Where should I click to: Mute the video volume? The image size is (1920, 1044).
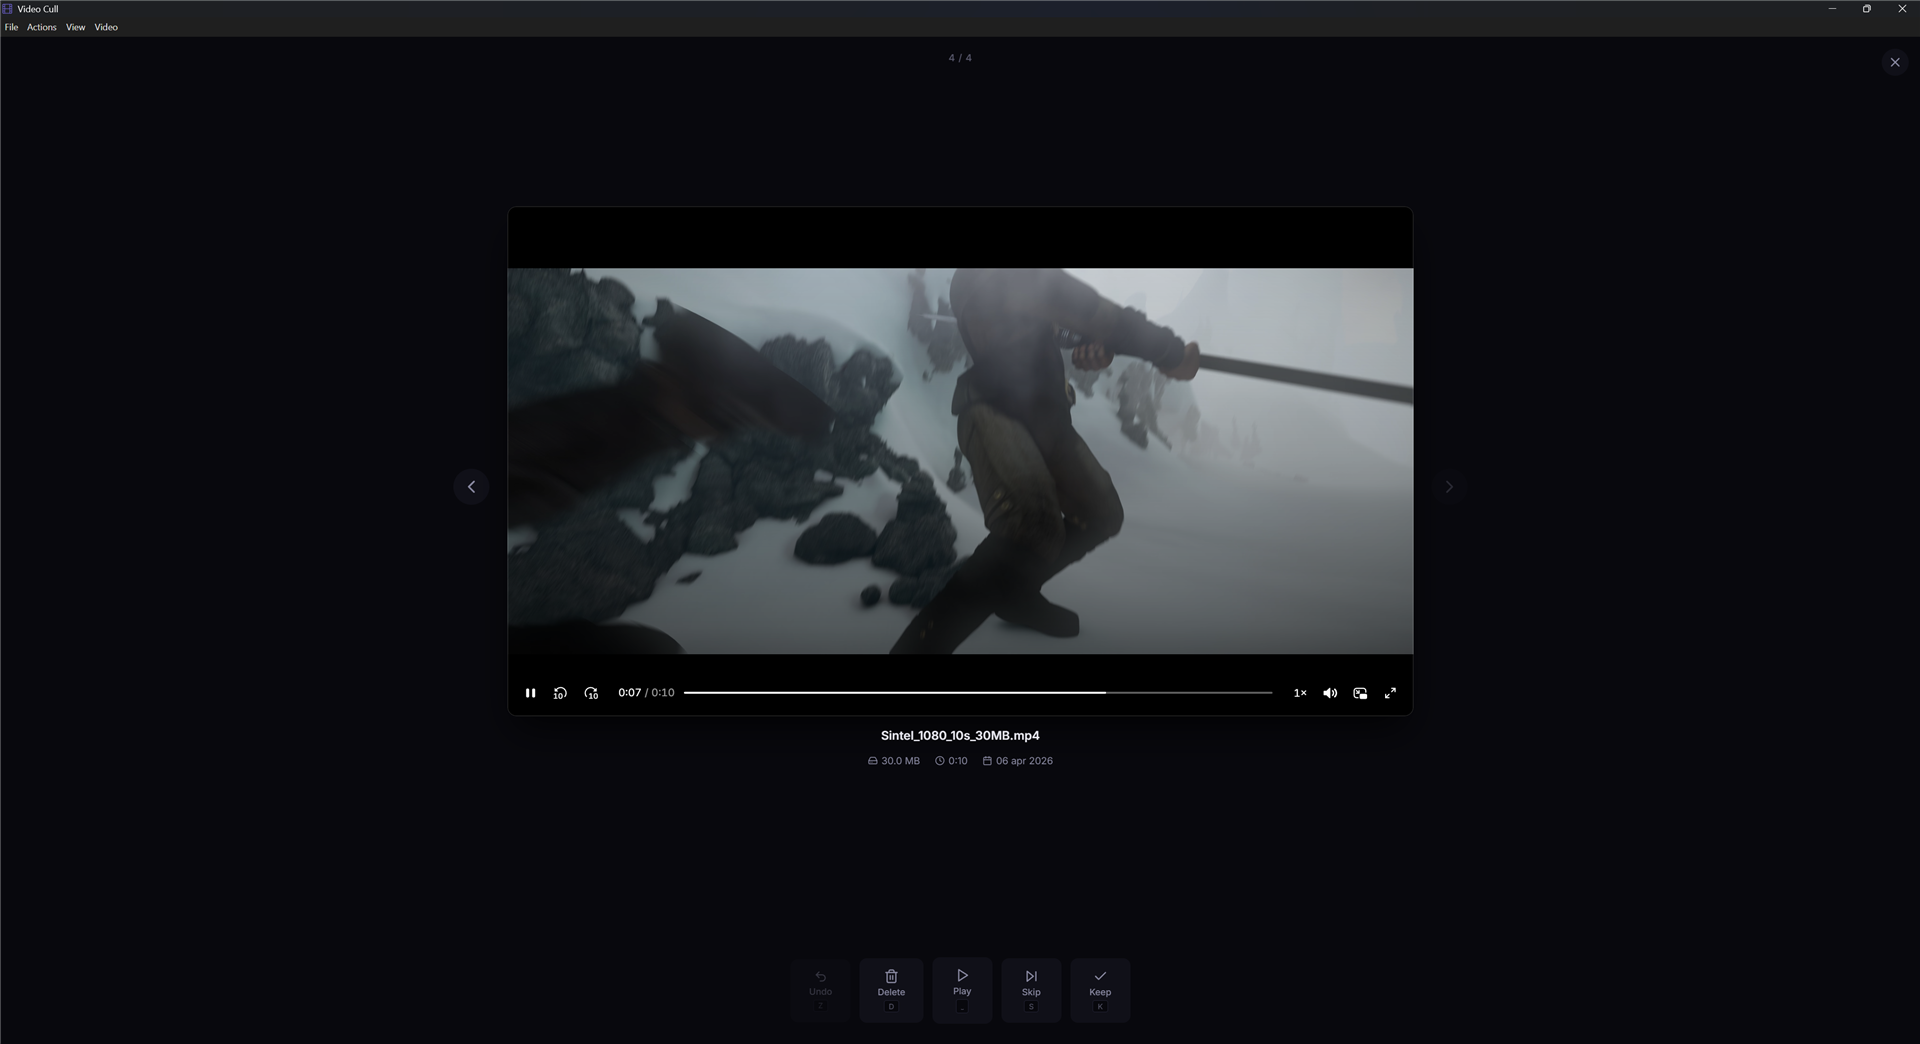(1330, 693)
